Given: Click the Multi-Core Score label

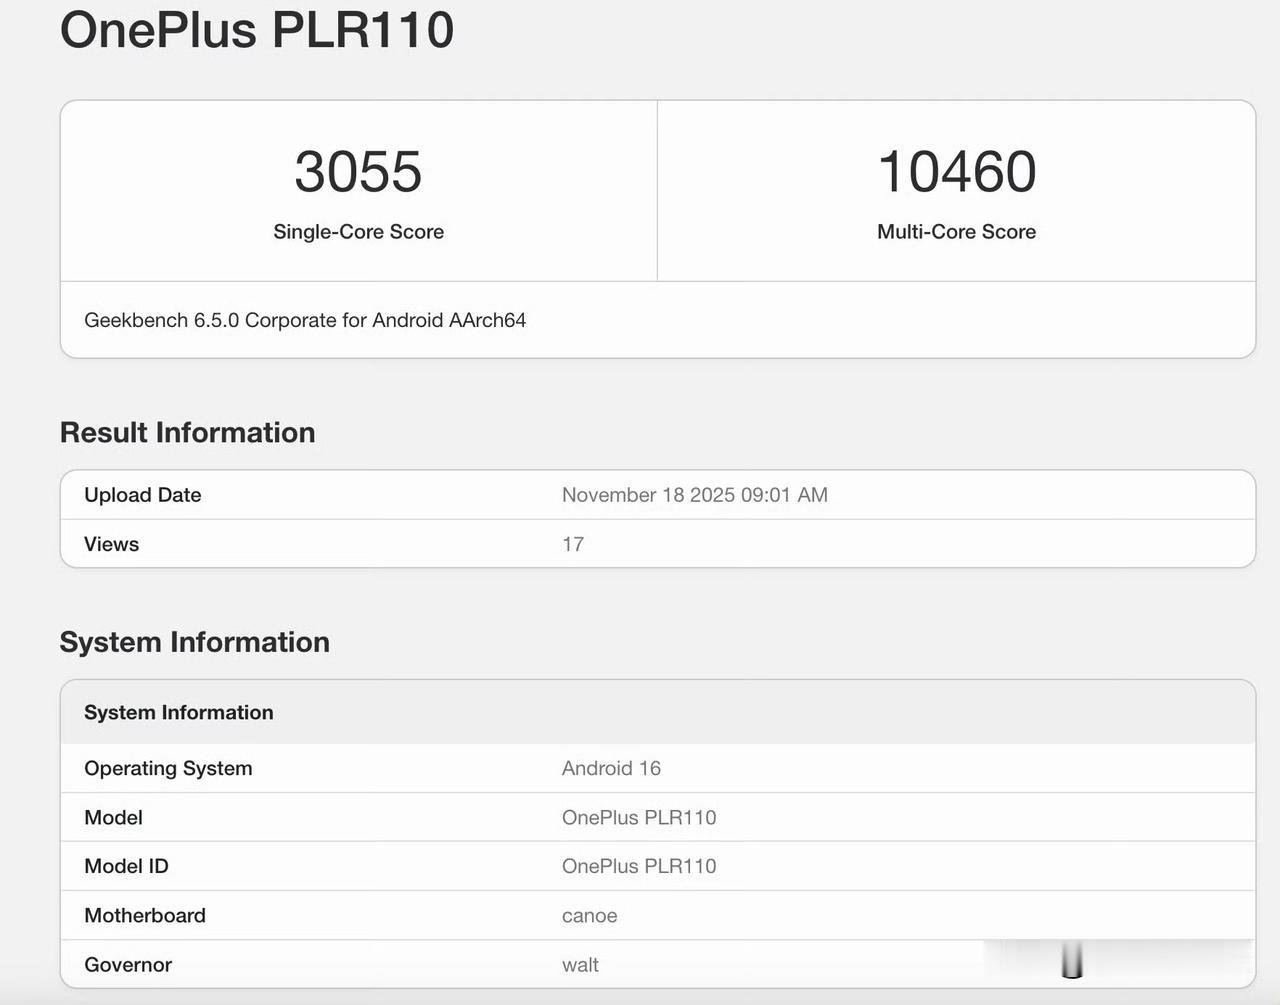Looking at the screenshot, I should [956, 231].
